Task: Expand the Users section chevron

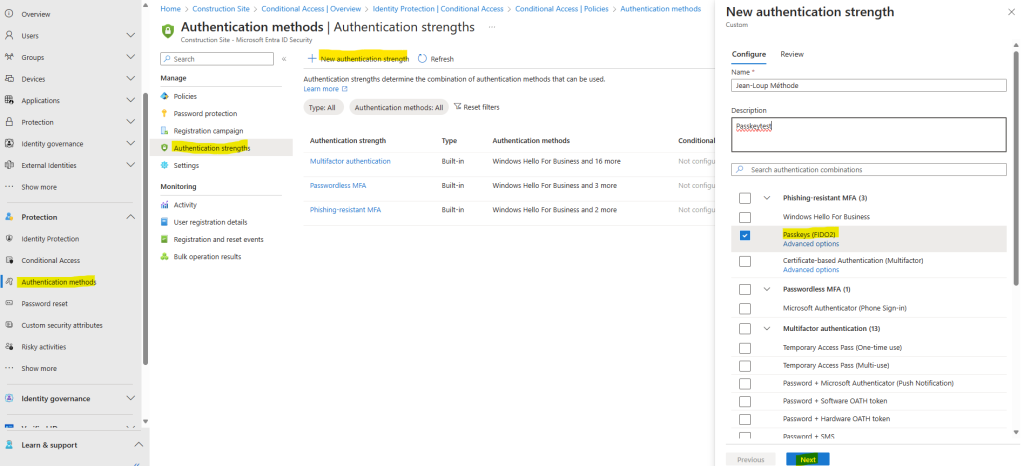Action: (x=131, y=35)
